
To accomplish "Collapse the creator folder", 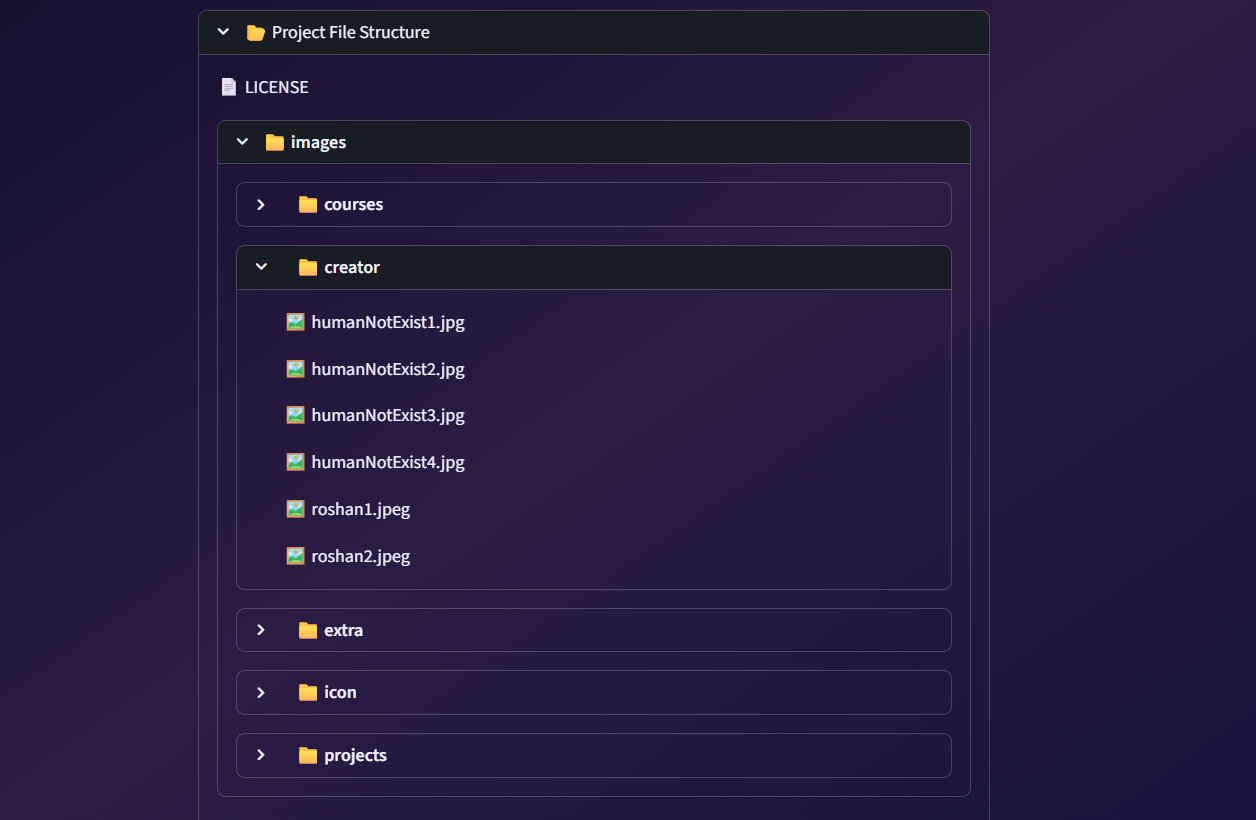I will pyautogui.click(x=261, y=267).
